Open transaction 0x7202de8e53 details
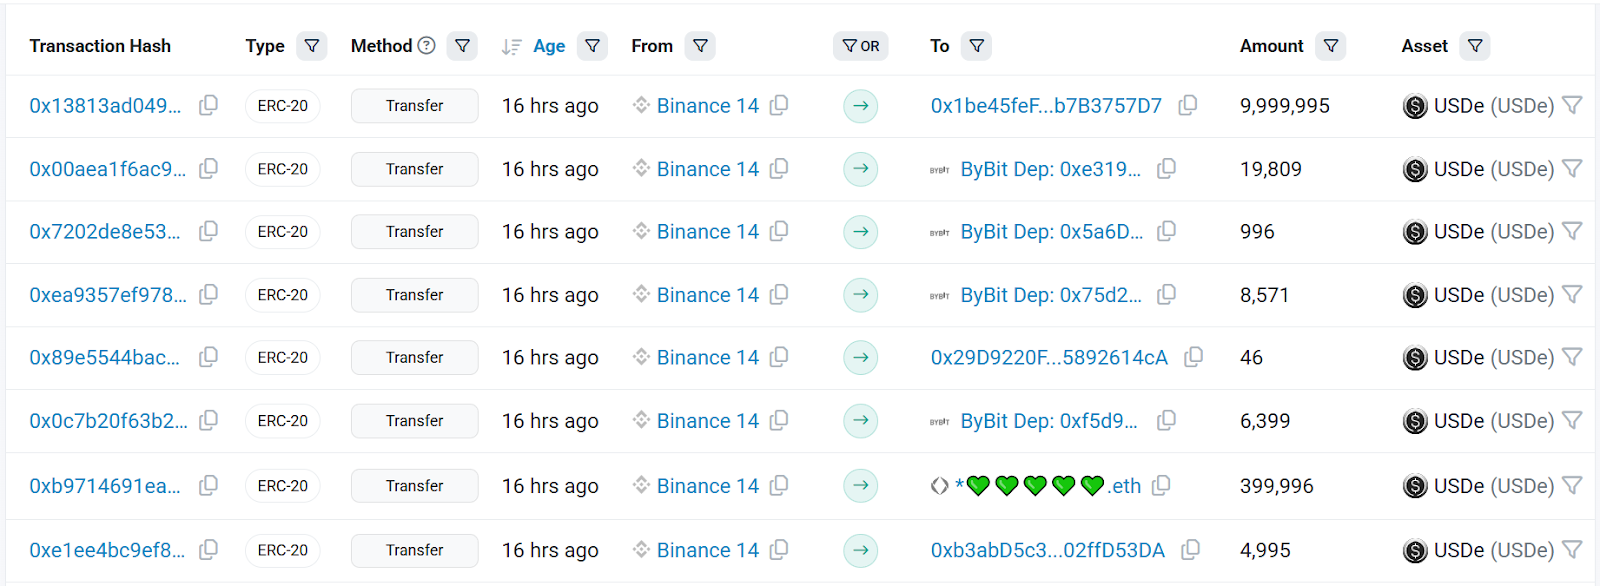The height and width of the screenshot is (586, 1600). pos(105,231)
